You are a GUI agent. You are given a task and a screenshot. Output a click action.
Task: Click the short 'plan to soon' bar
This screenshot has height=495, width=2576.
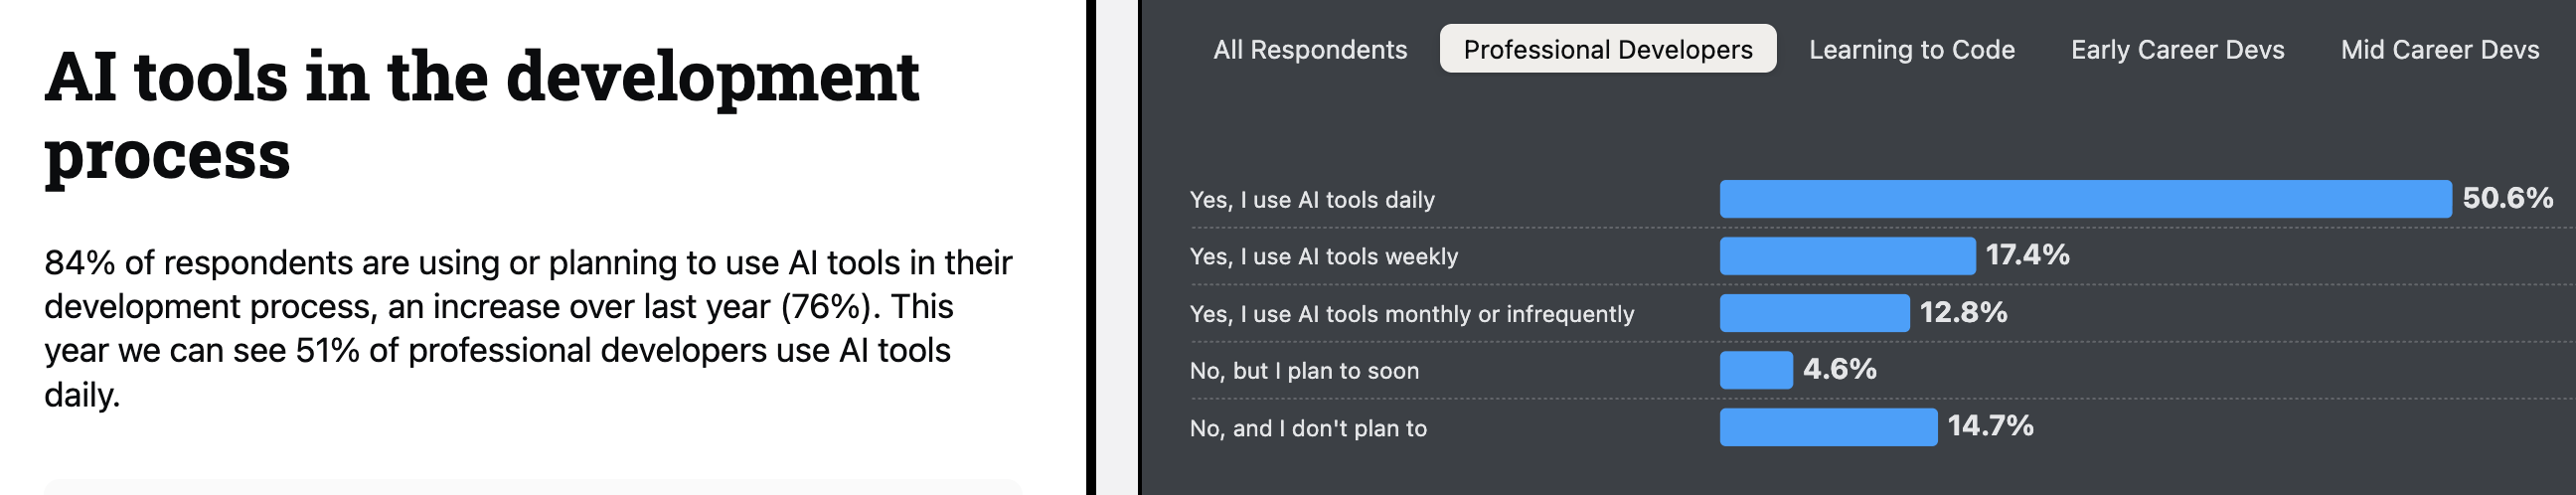(1755, 370)
